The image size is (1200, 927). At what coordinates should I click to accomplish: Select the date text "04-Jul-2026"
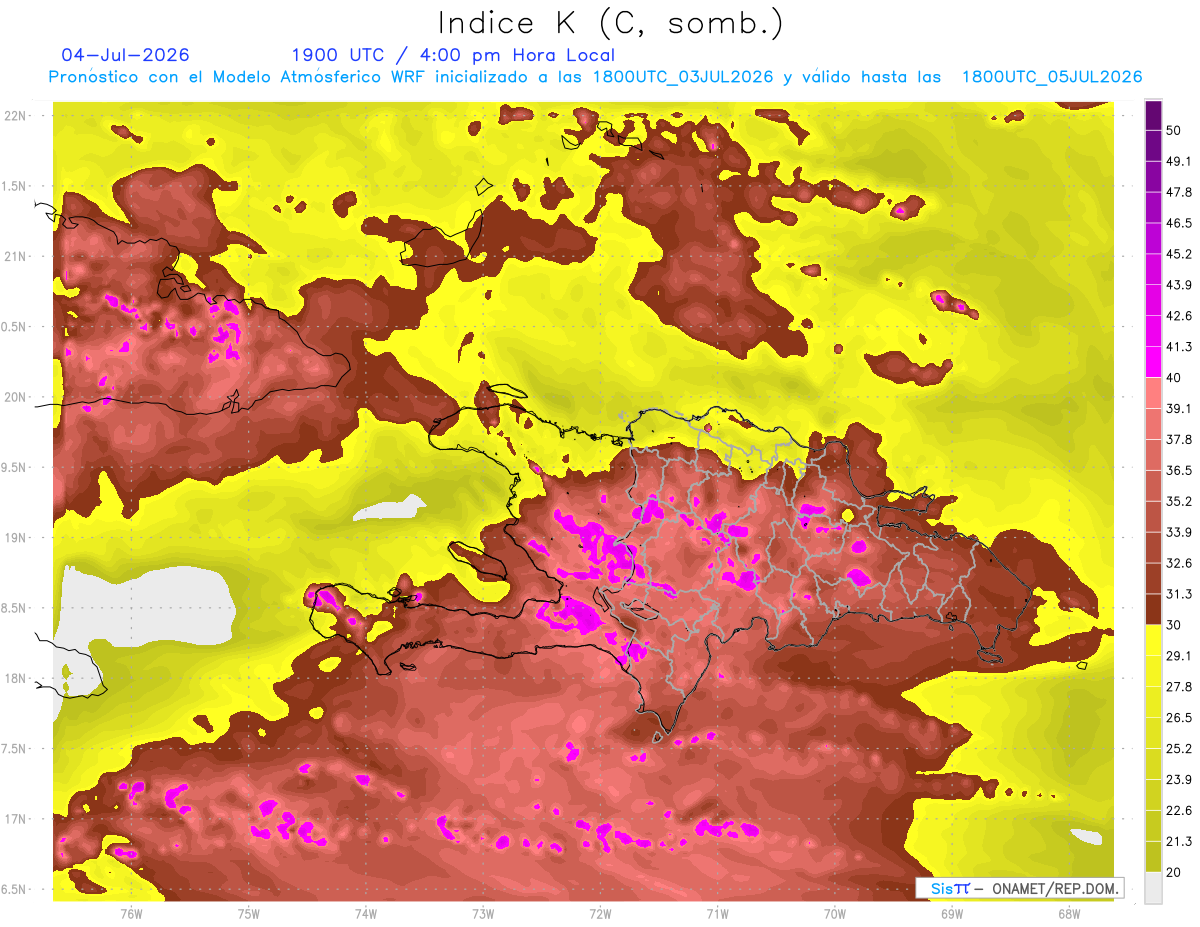tap(125, 55)
